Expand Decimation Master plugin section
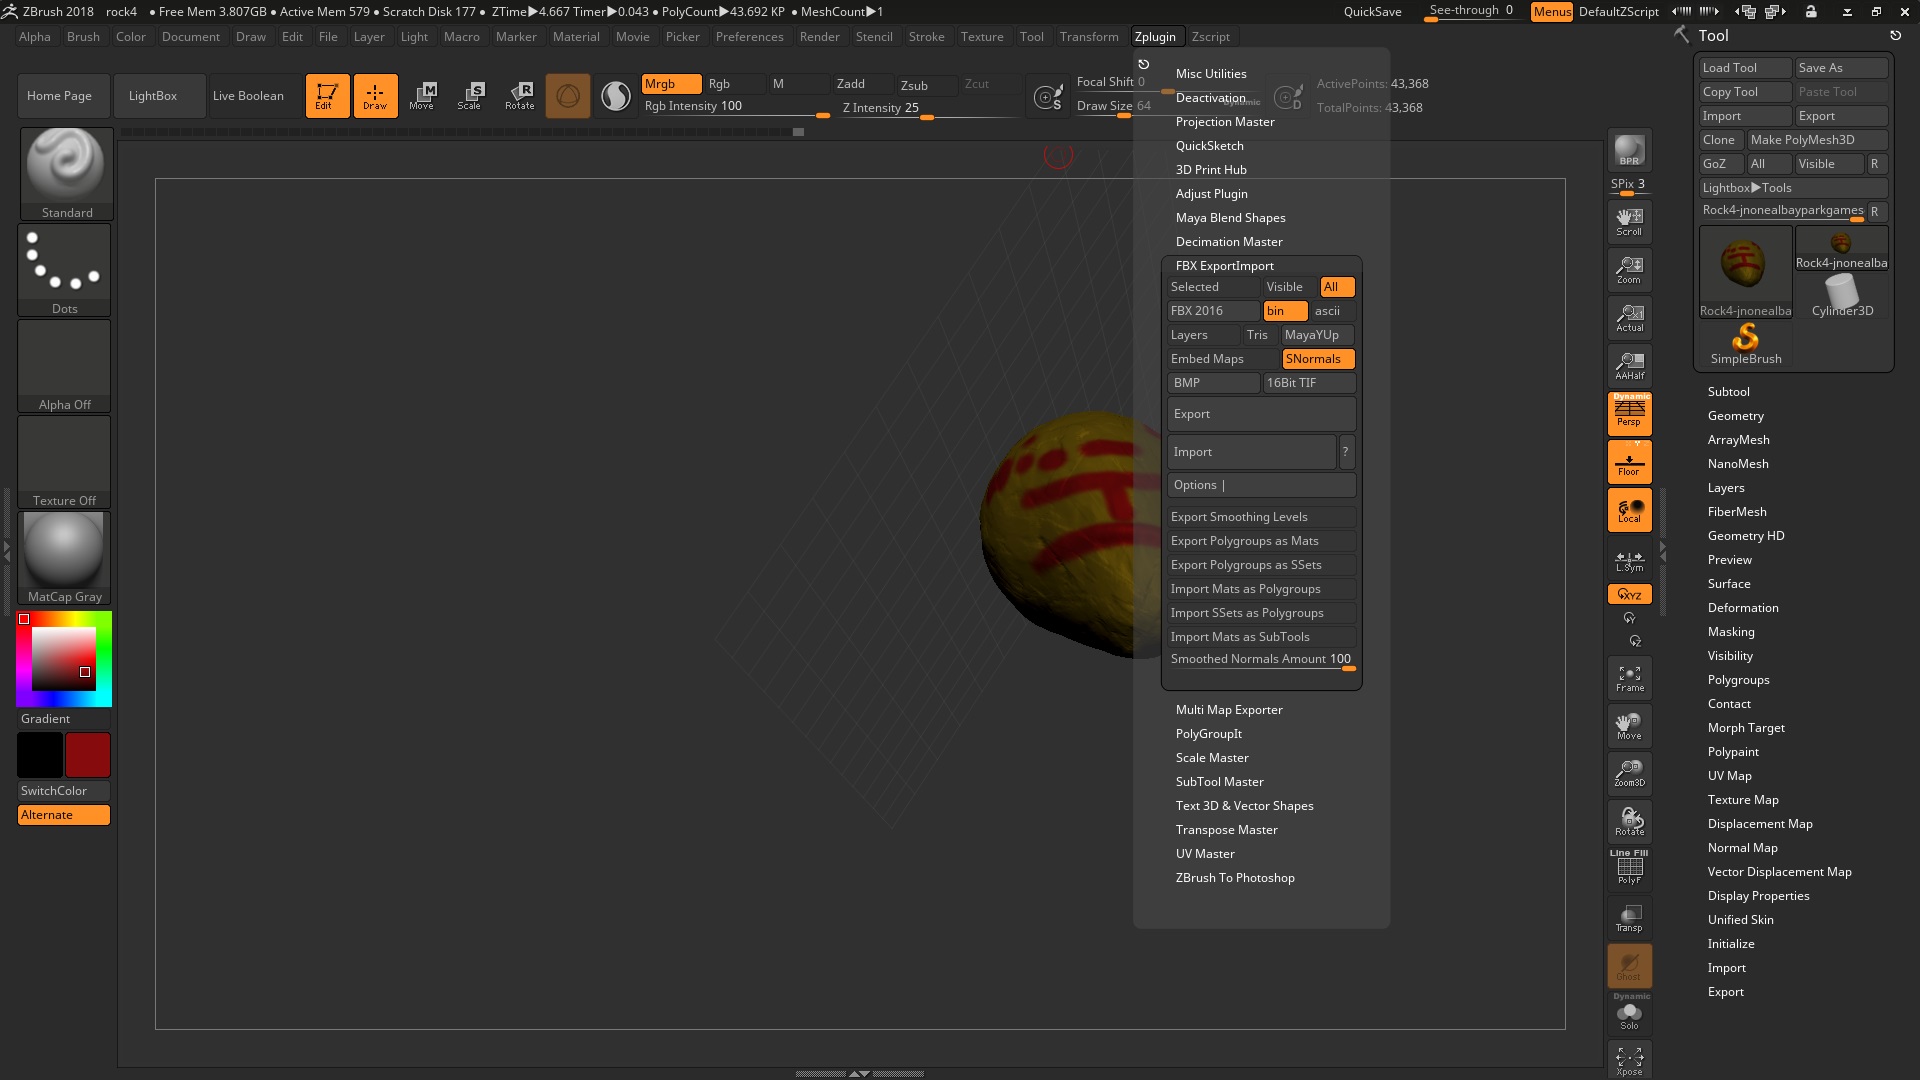 pyautogui.click(x=1229, y=242)
